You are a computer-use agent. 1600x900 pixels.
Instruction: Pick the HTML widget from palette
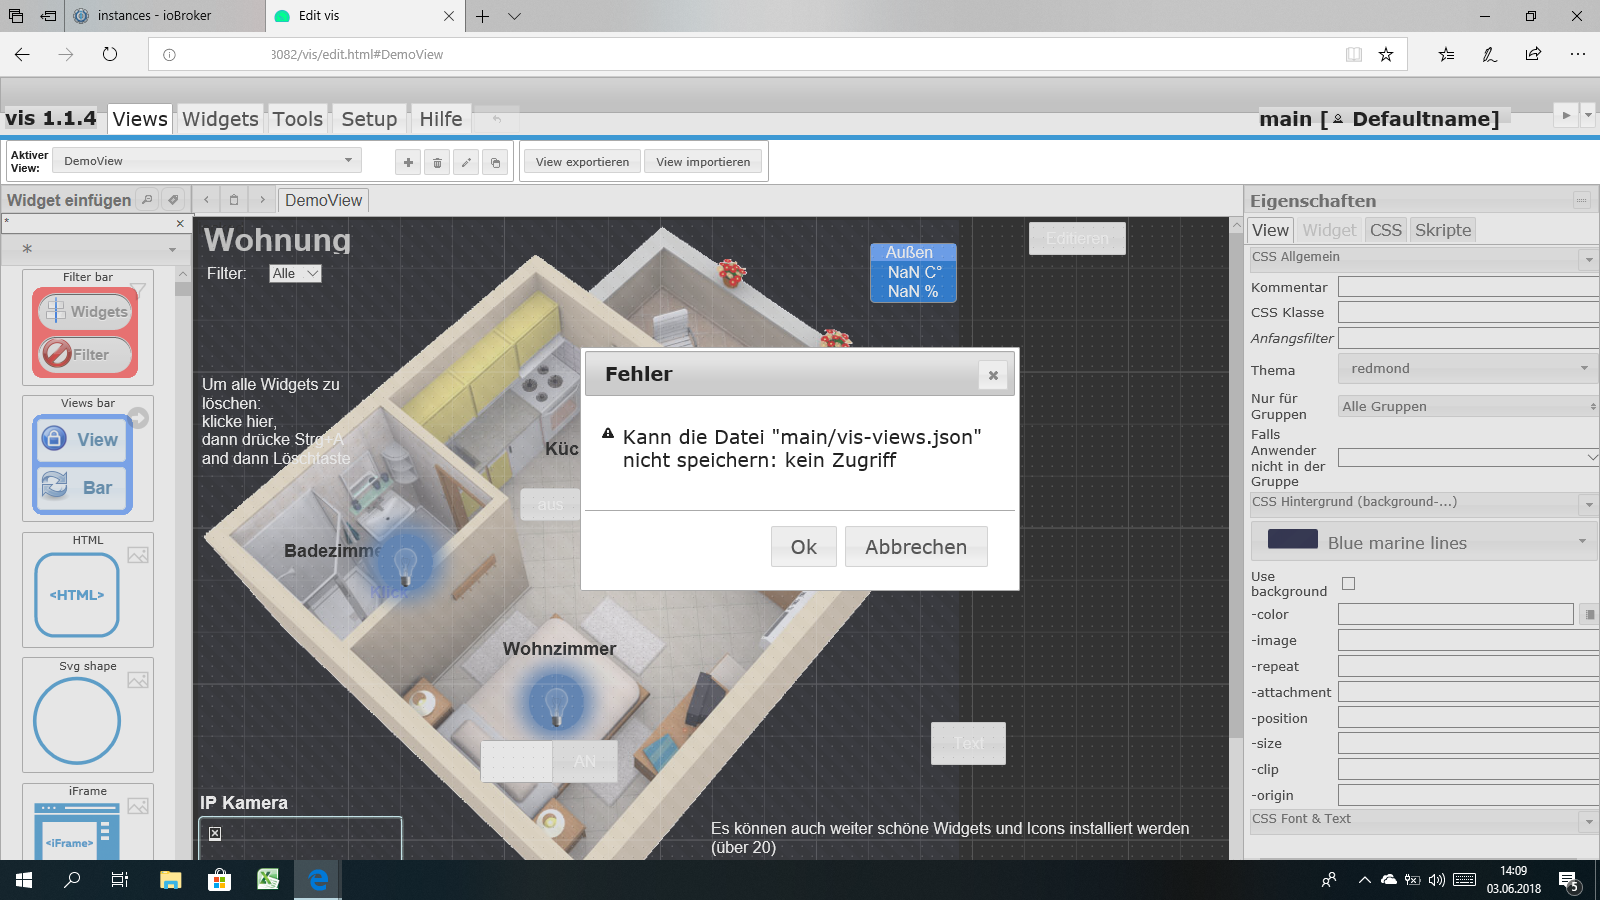[x=88, y=590]
